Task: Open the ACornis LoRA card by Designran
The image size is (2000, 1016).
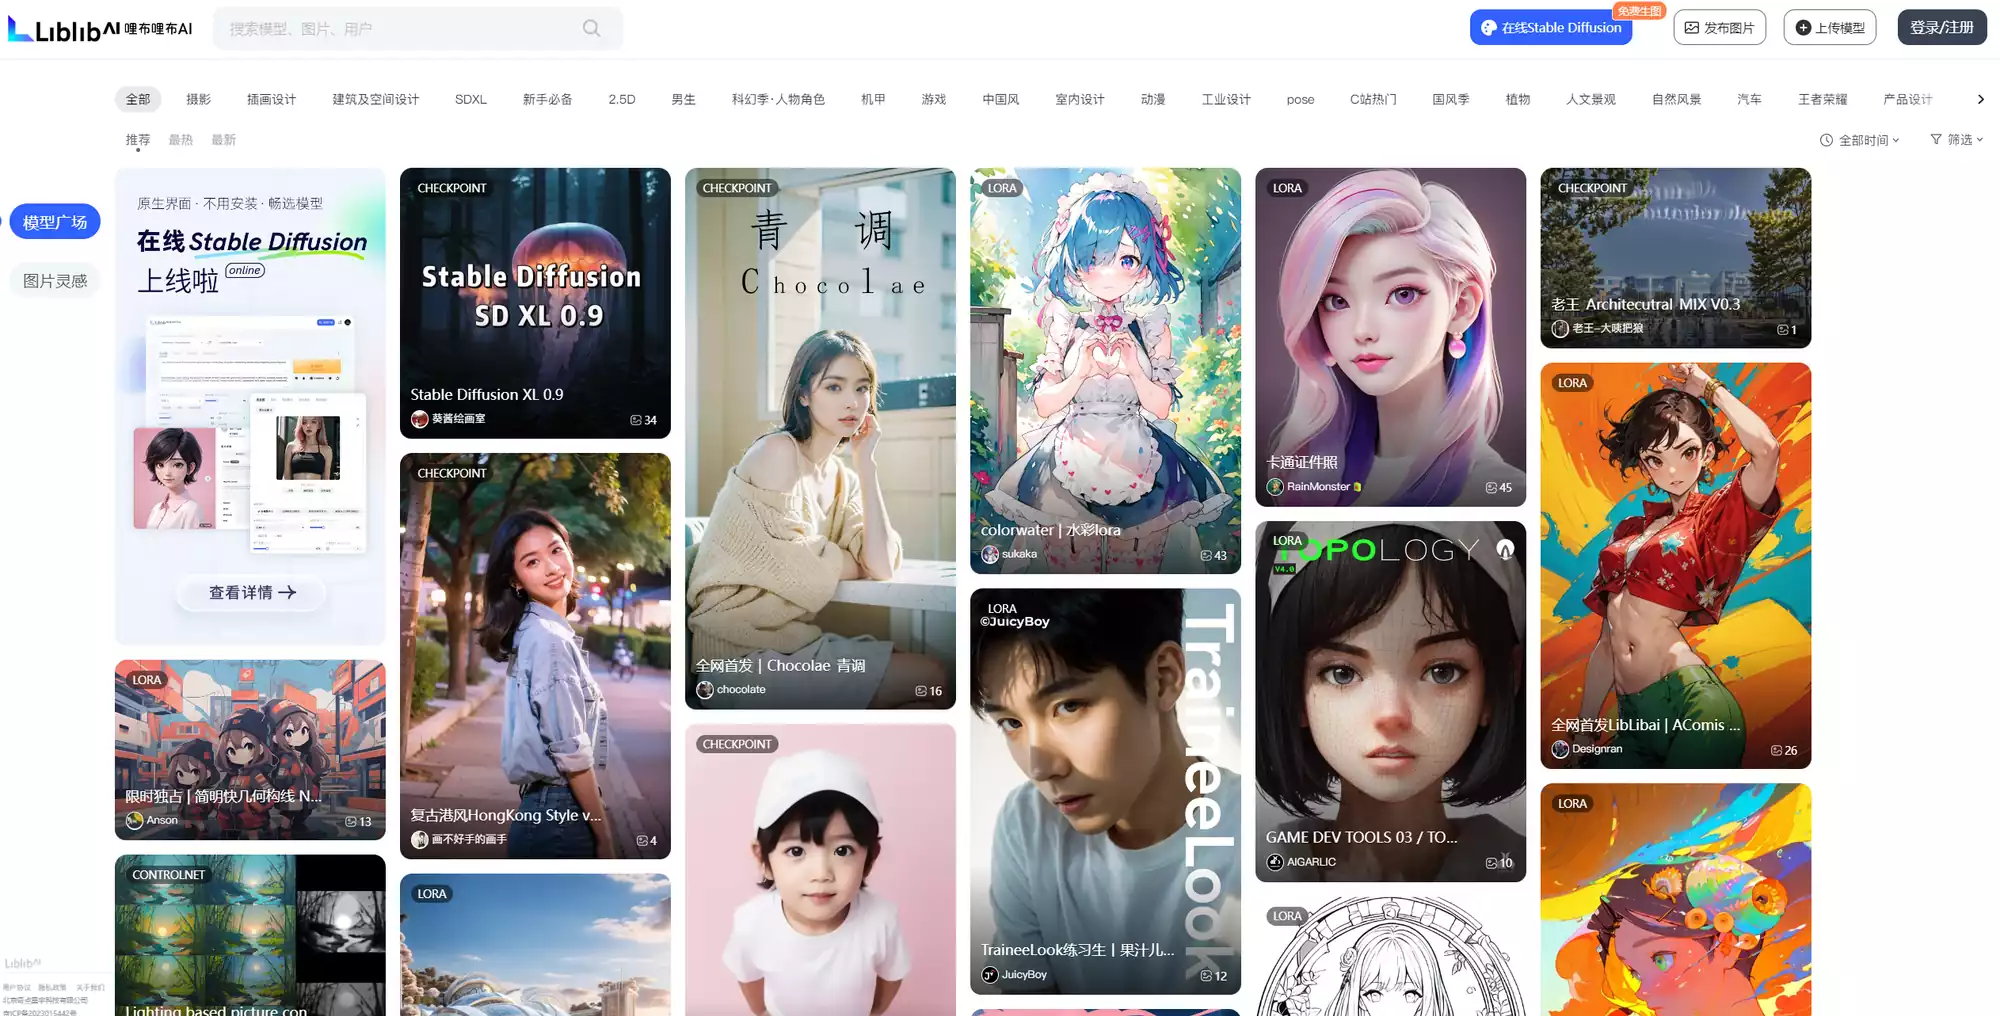Action: coord(1675,565)
